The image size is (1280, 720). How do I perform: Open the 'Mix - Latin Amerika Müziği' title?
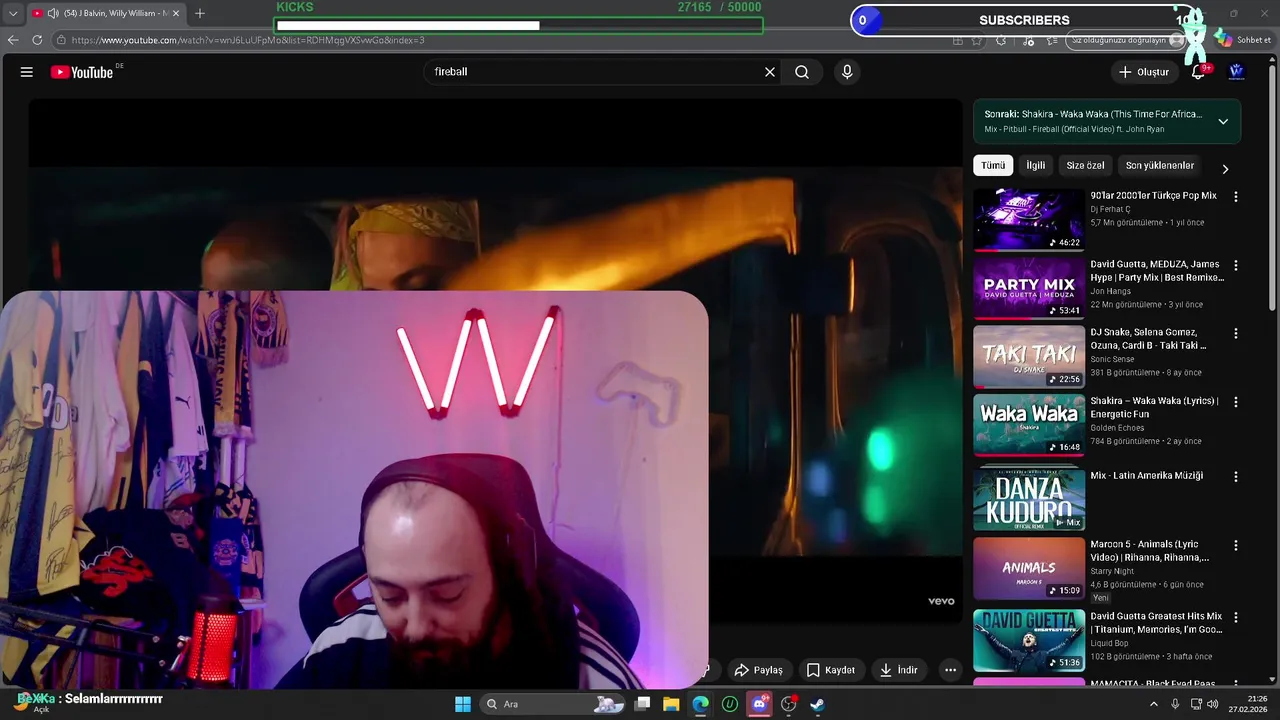[1146, 476]
